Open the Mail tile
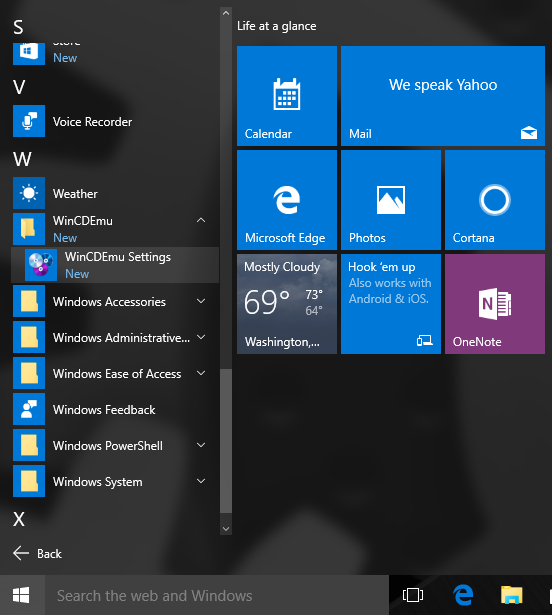The width and height of the screenshot is (552, 615). (443, 96)
